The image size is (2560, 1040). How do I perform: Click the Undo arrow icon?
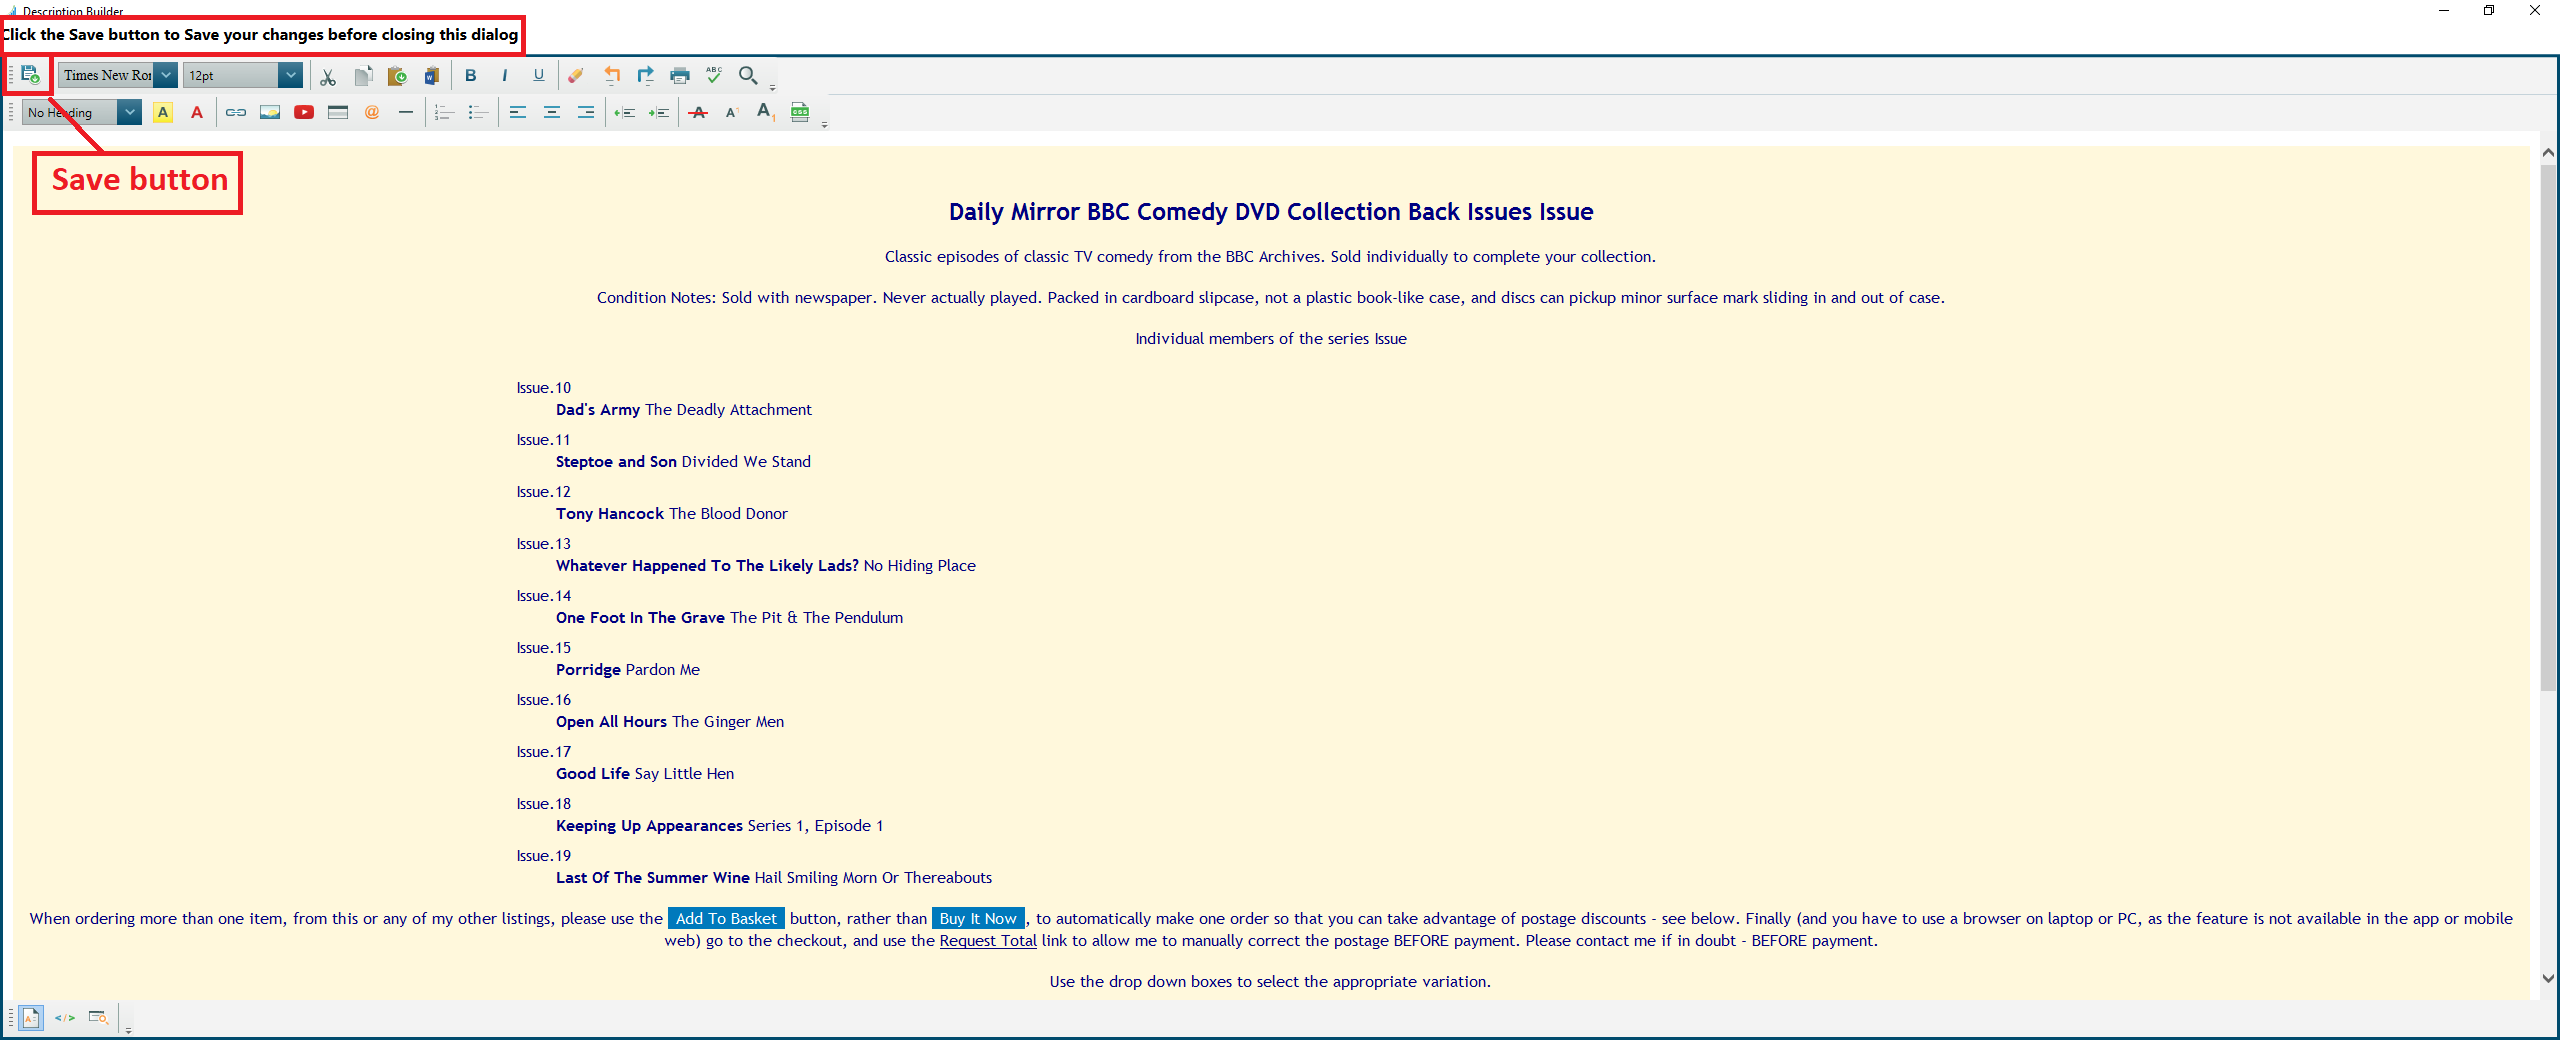pyautogui.click(x=612, y=76)
